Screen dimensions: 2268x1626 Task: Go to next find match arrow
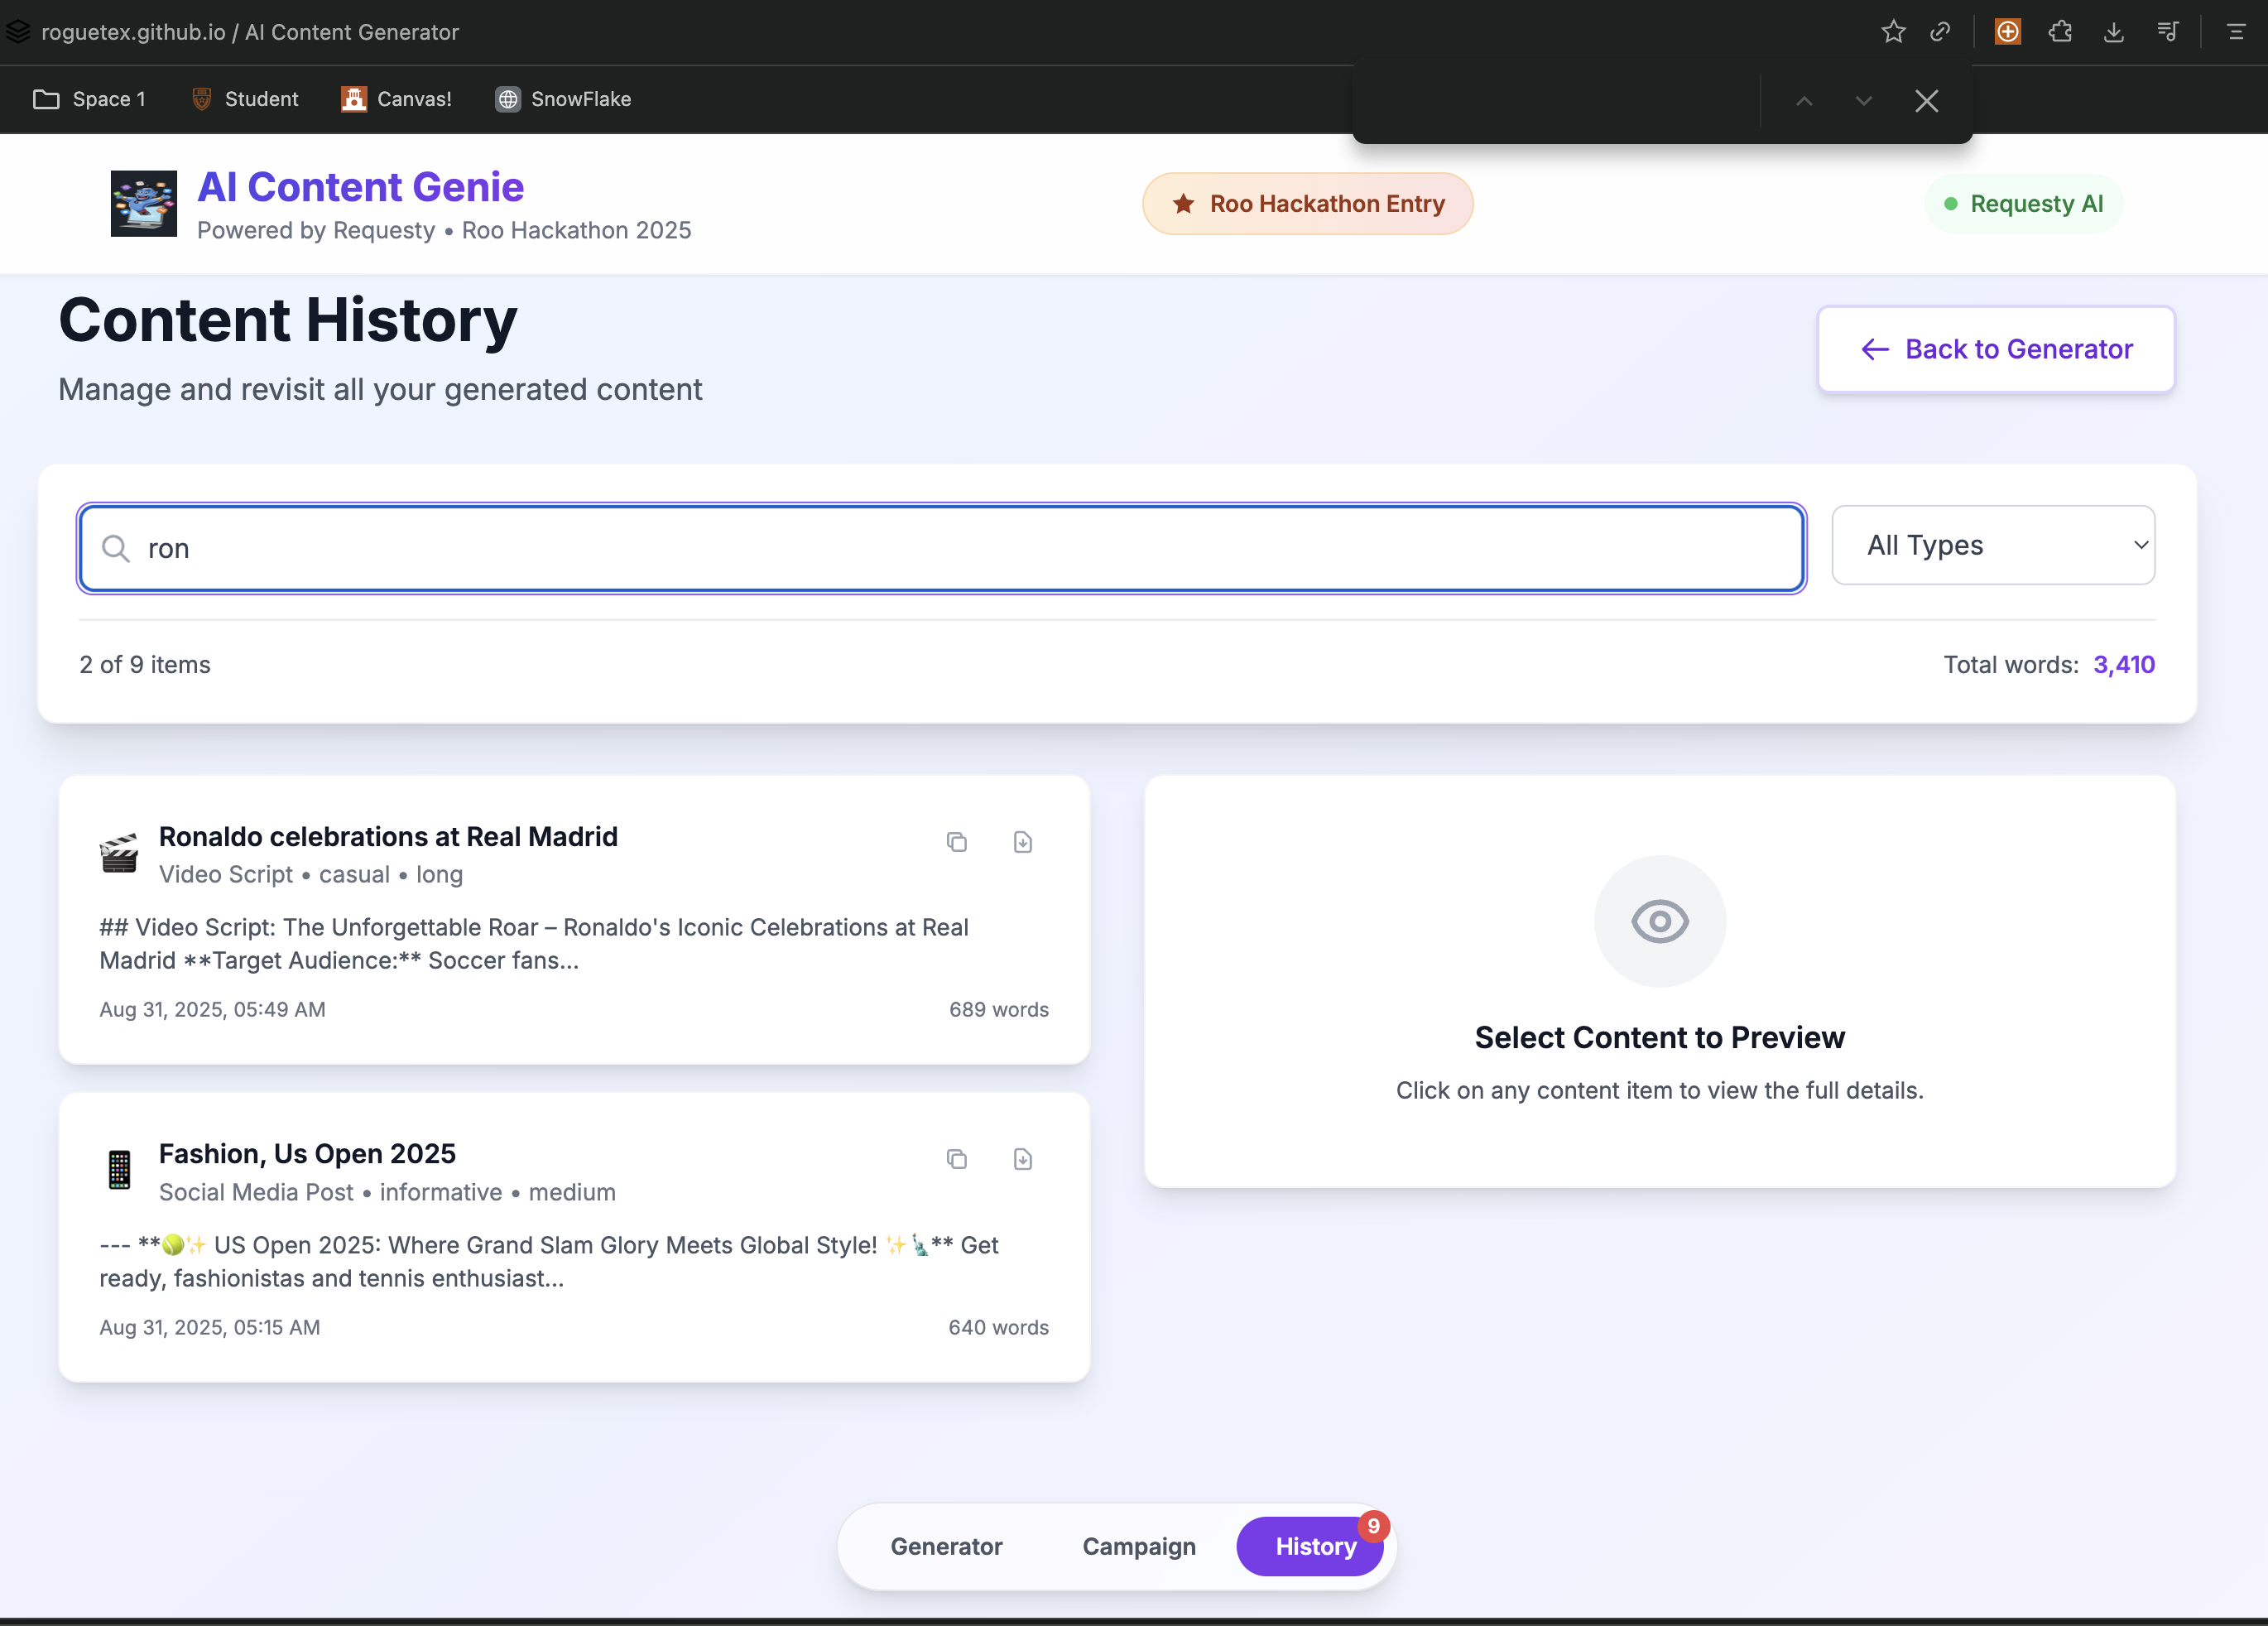pyautogui.click(x=1863, y=101)
